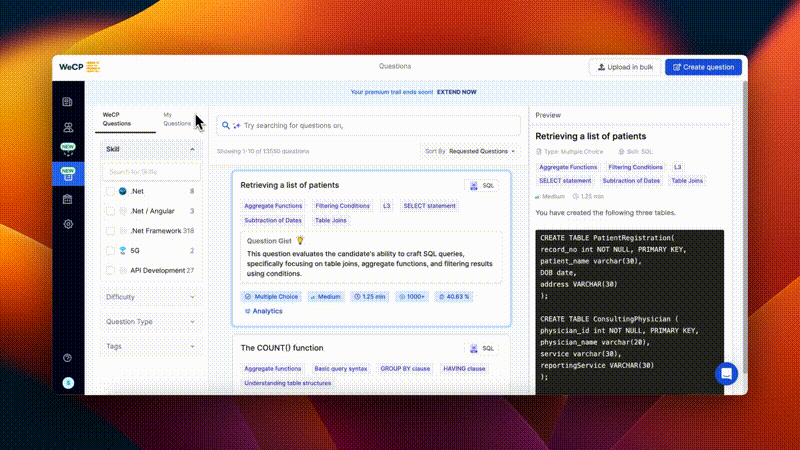Tick the .Net skill checkbox
Screen dimensions: 800x450
[110, 191]
